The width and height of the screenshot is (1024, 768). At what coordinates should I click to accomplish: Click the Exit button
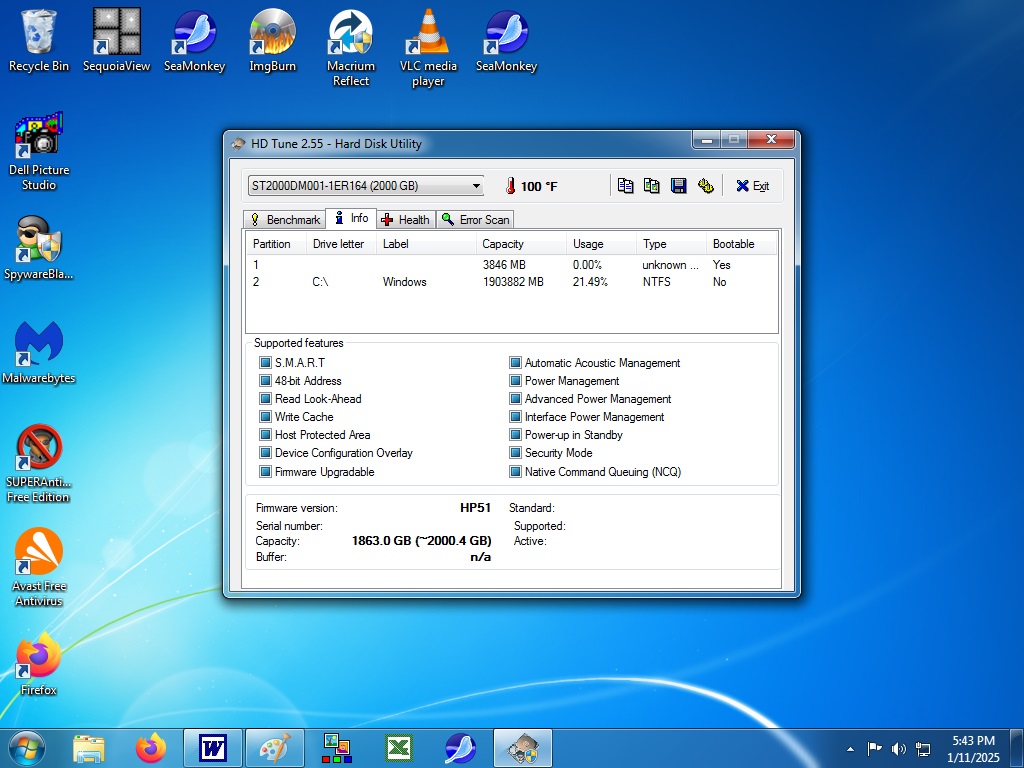point(752,186)
